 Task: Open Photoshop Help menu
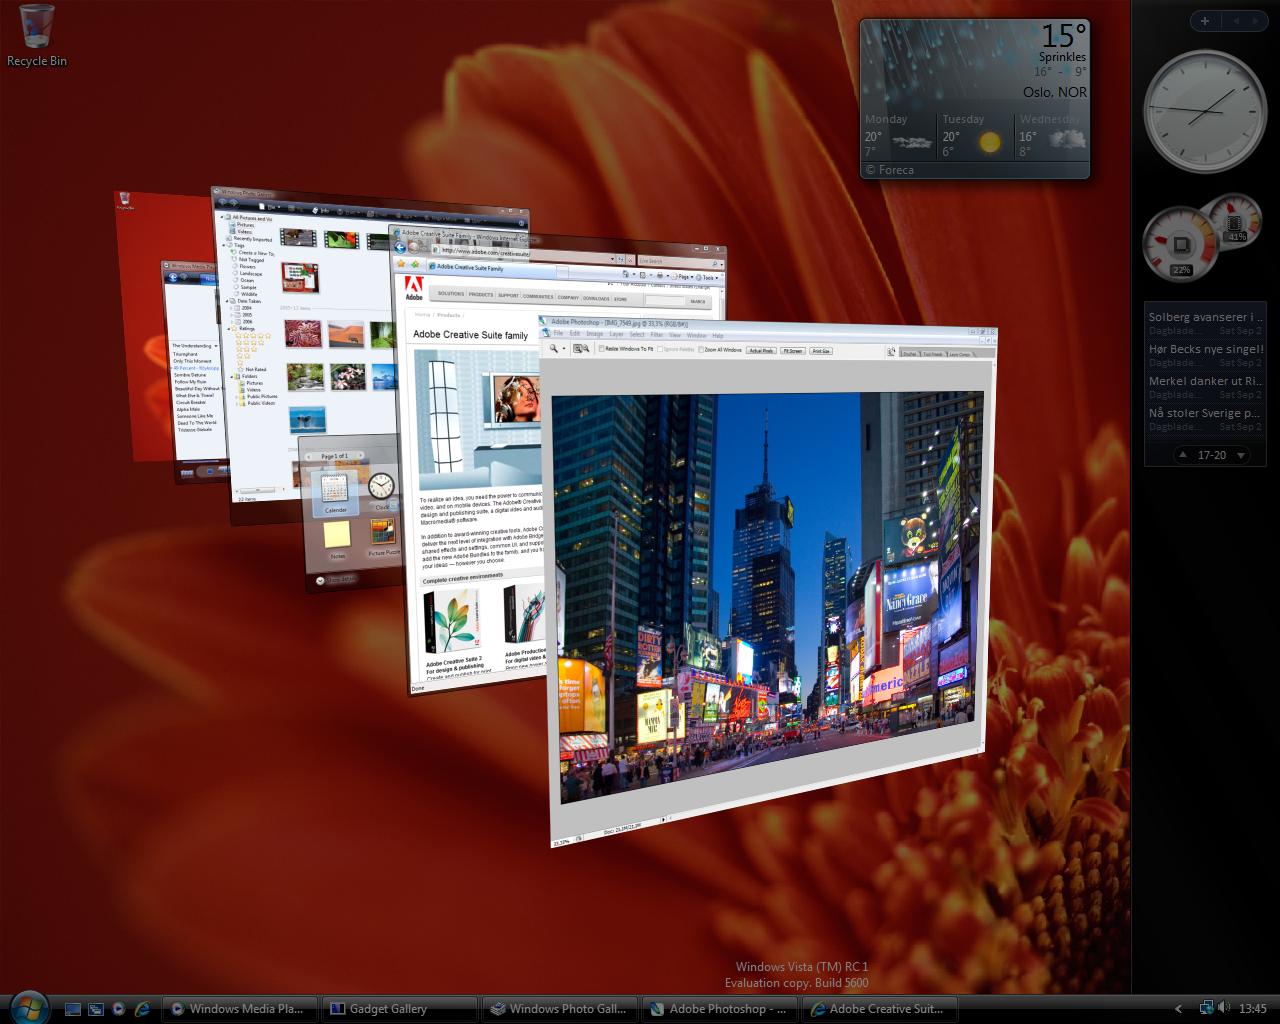point(718,335)
